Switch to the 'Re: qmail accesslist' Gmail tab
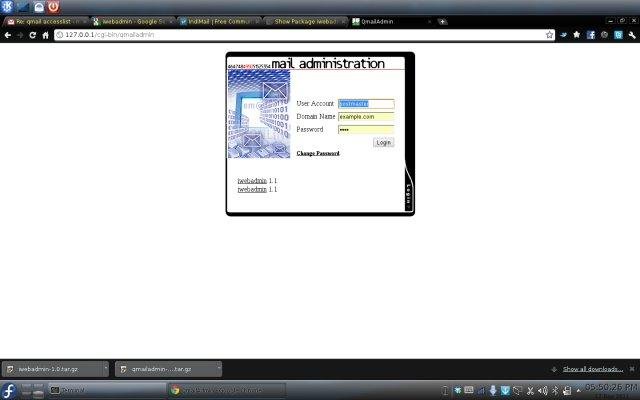Screen dimensions: 640x400 click(44, 22)
